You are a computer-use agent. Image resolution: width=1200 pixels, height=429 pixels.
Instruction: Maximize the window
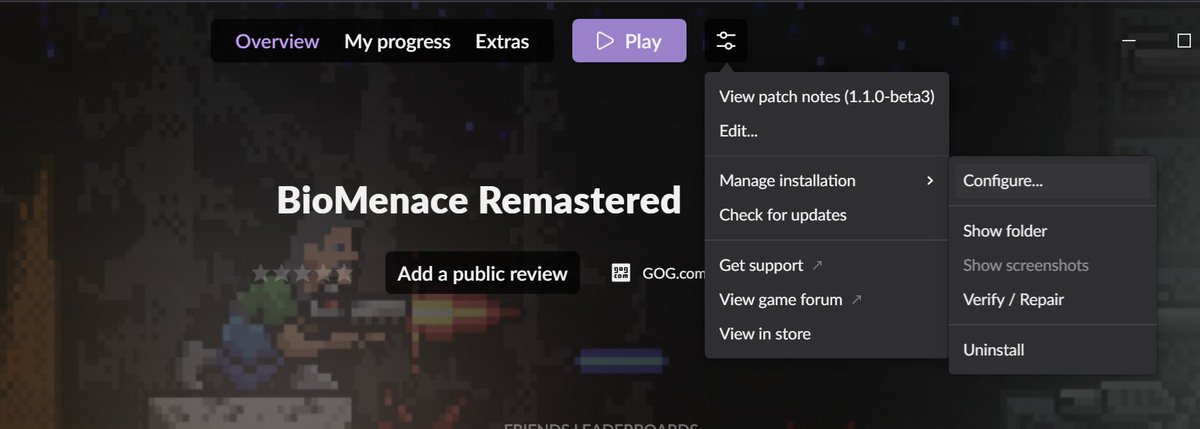click(1184, 41)
